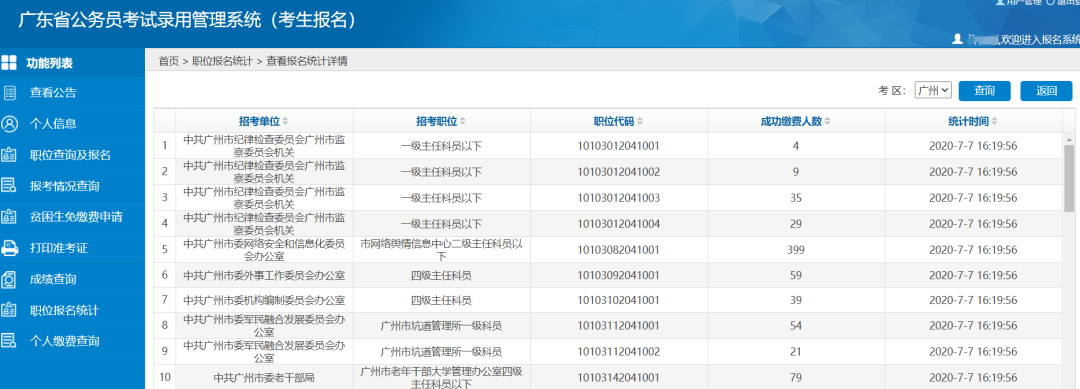Click the 打印准考证 printer icon
1080x389 pixels.
tap(10, 248)
